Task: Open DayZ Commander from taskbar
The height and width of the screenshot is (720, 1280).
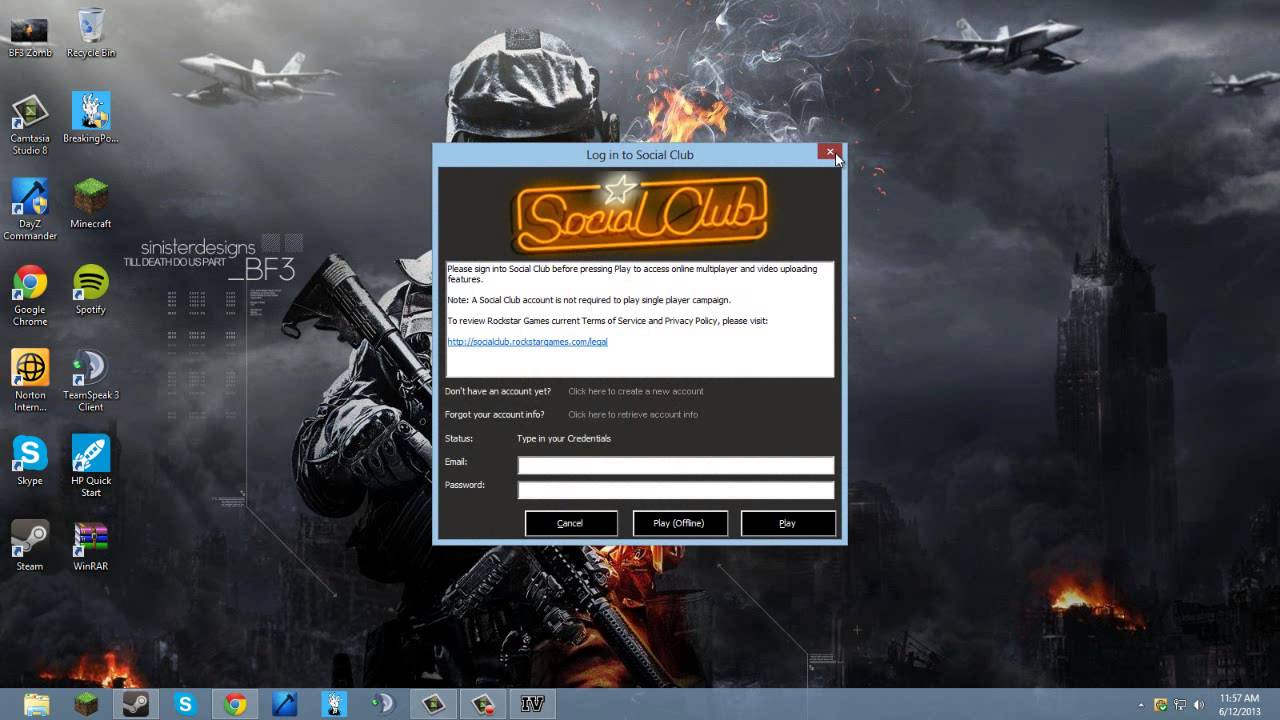Action: [285, 704]
